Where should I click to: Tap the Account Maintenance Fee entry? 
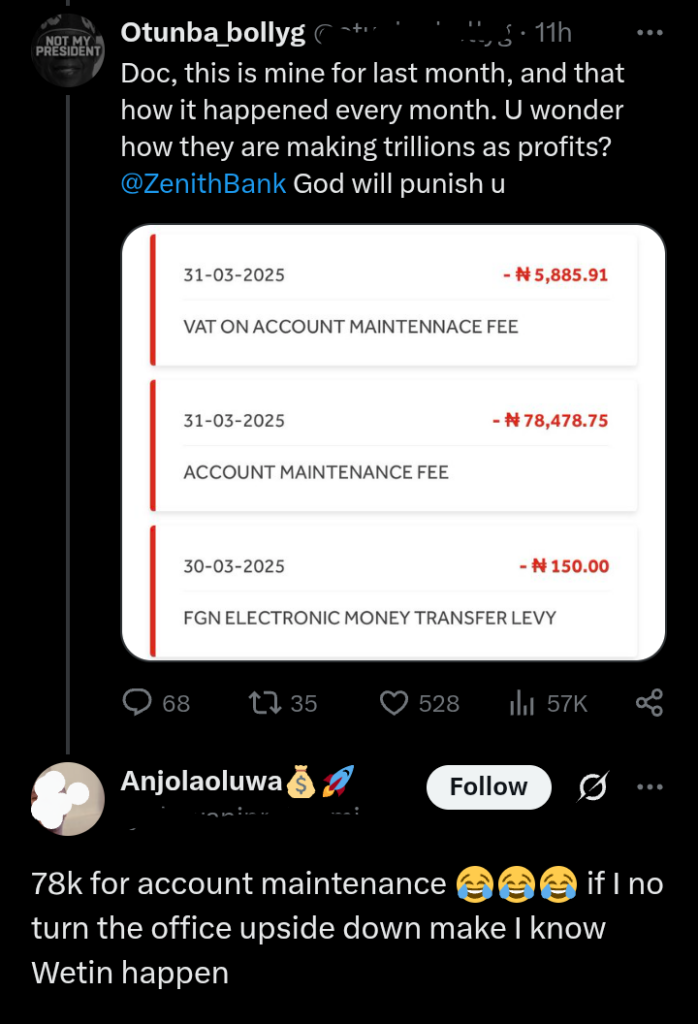(x=394, y=445)
